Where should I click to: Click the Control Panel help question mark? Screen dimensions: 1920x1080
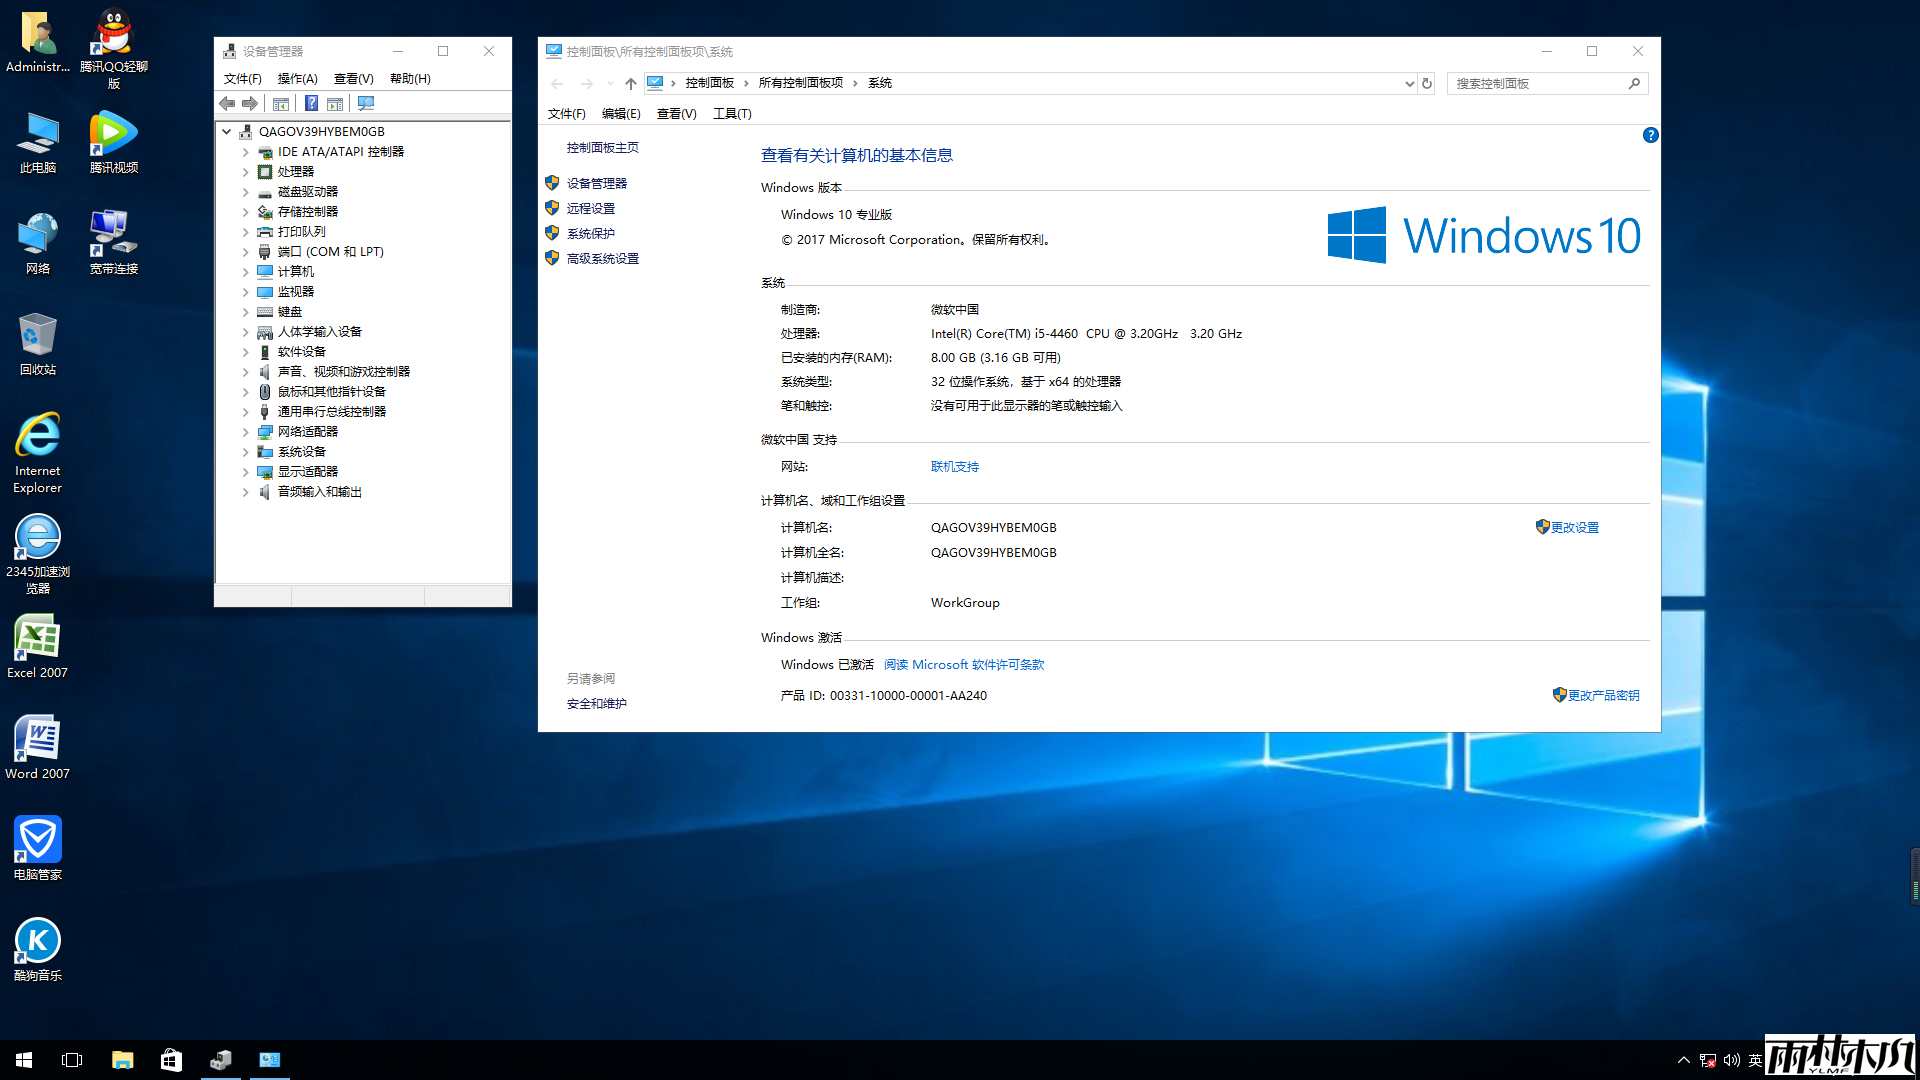click(1650, 135)
